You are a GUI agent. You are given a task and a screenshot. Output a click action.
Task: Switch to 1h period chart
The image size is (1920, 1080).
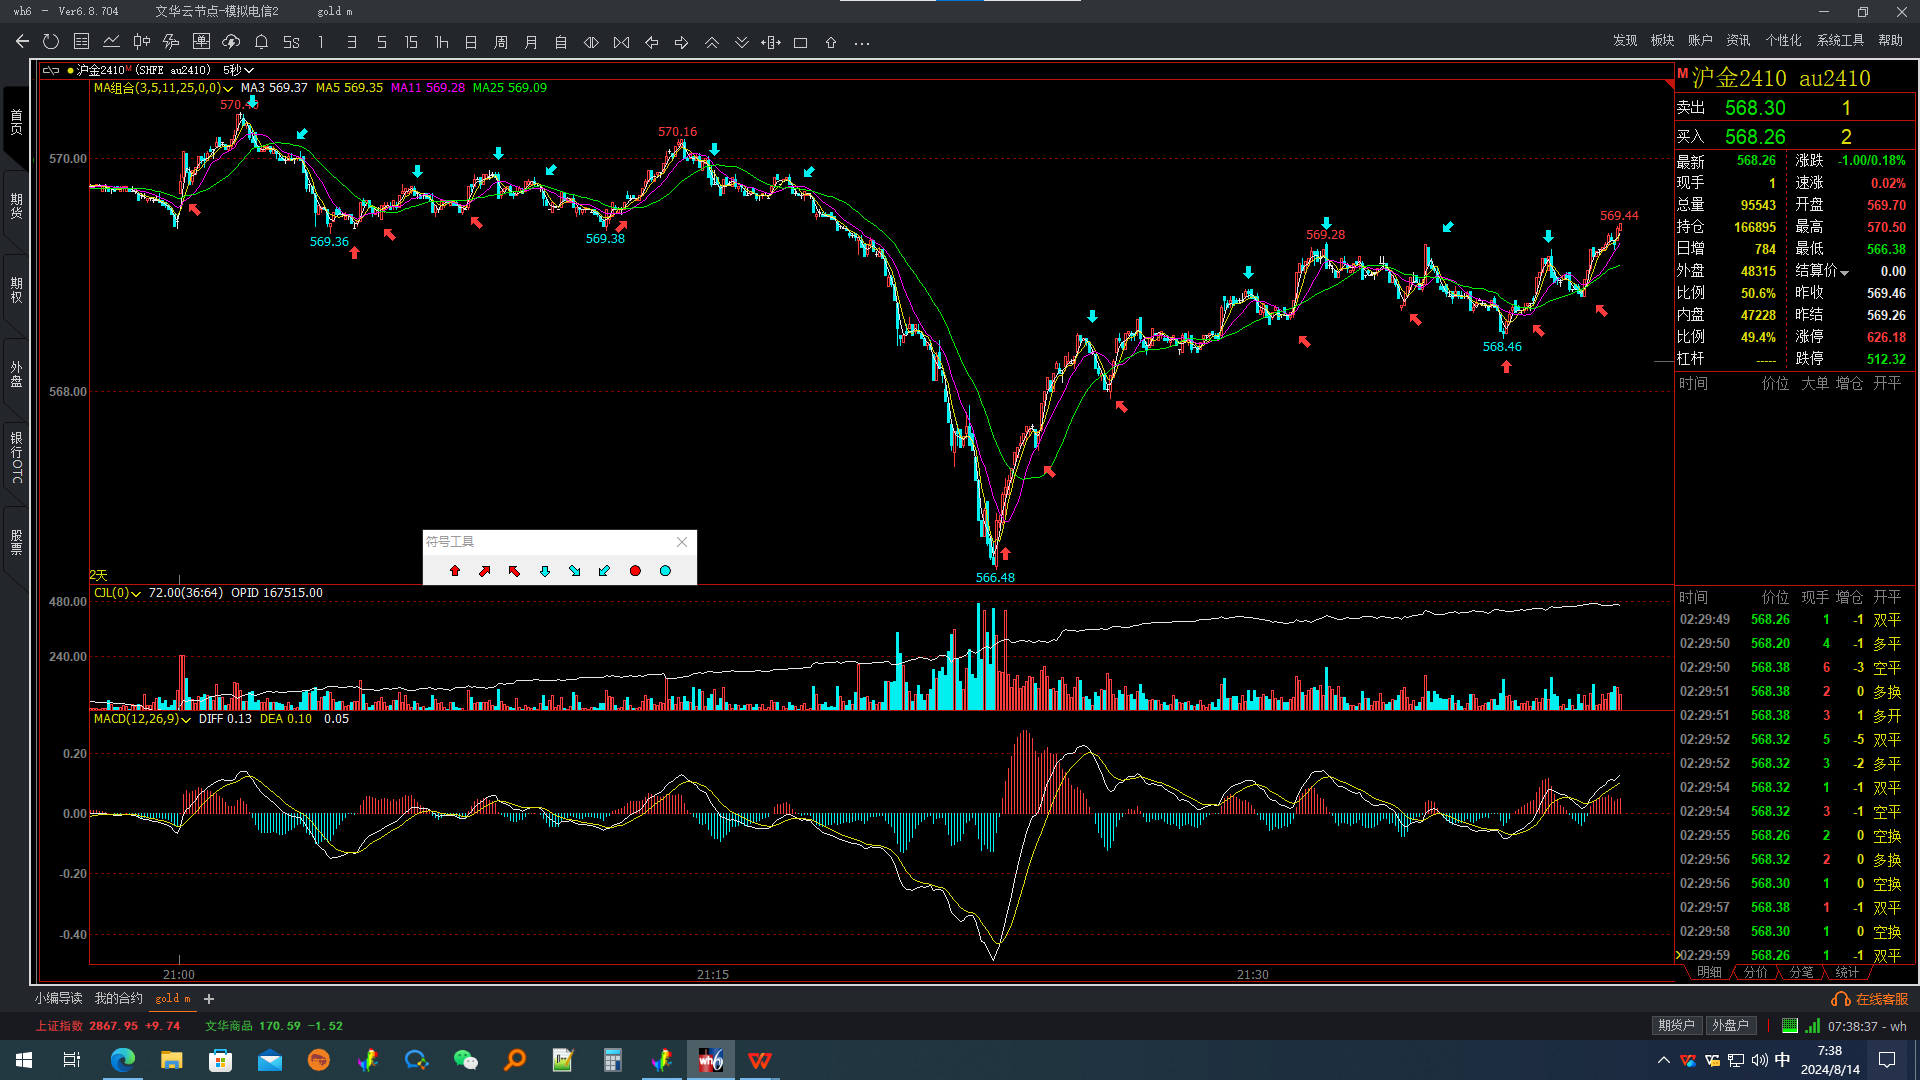point(441,42)
